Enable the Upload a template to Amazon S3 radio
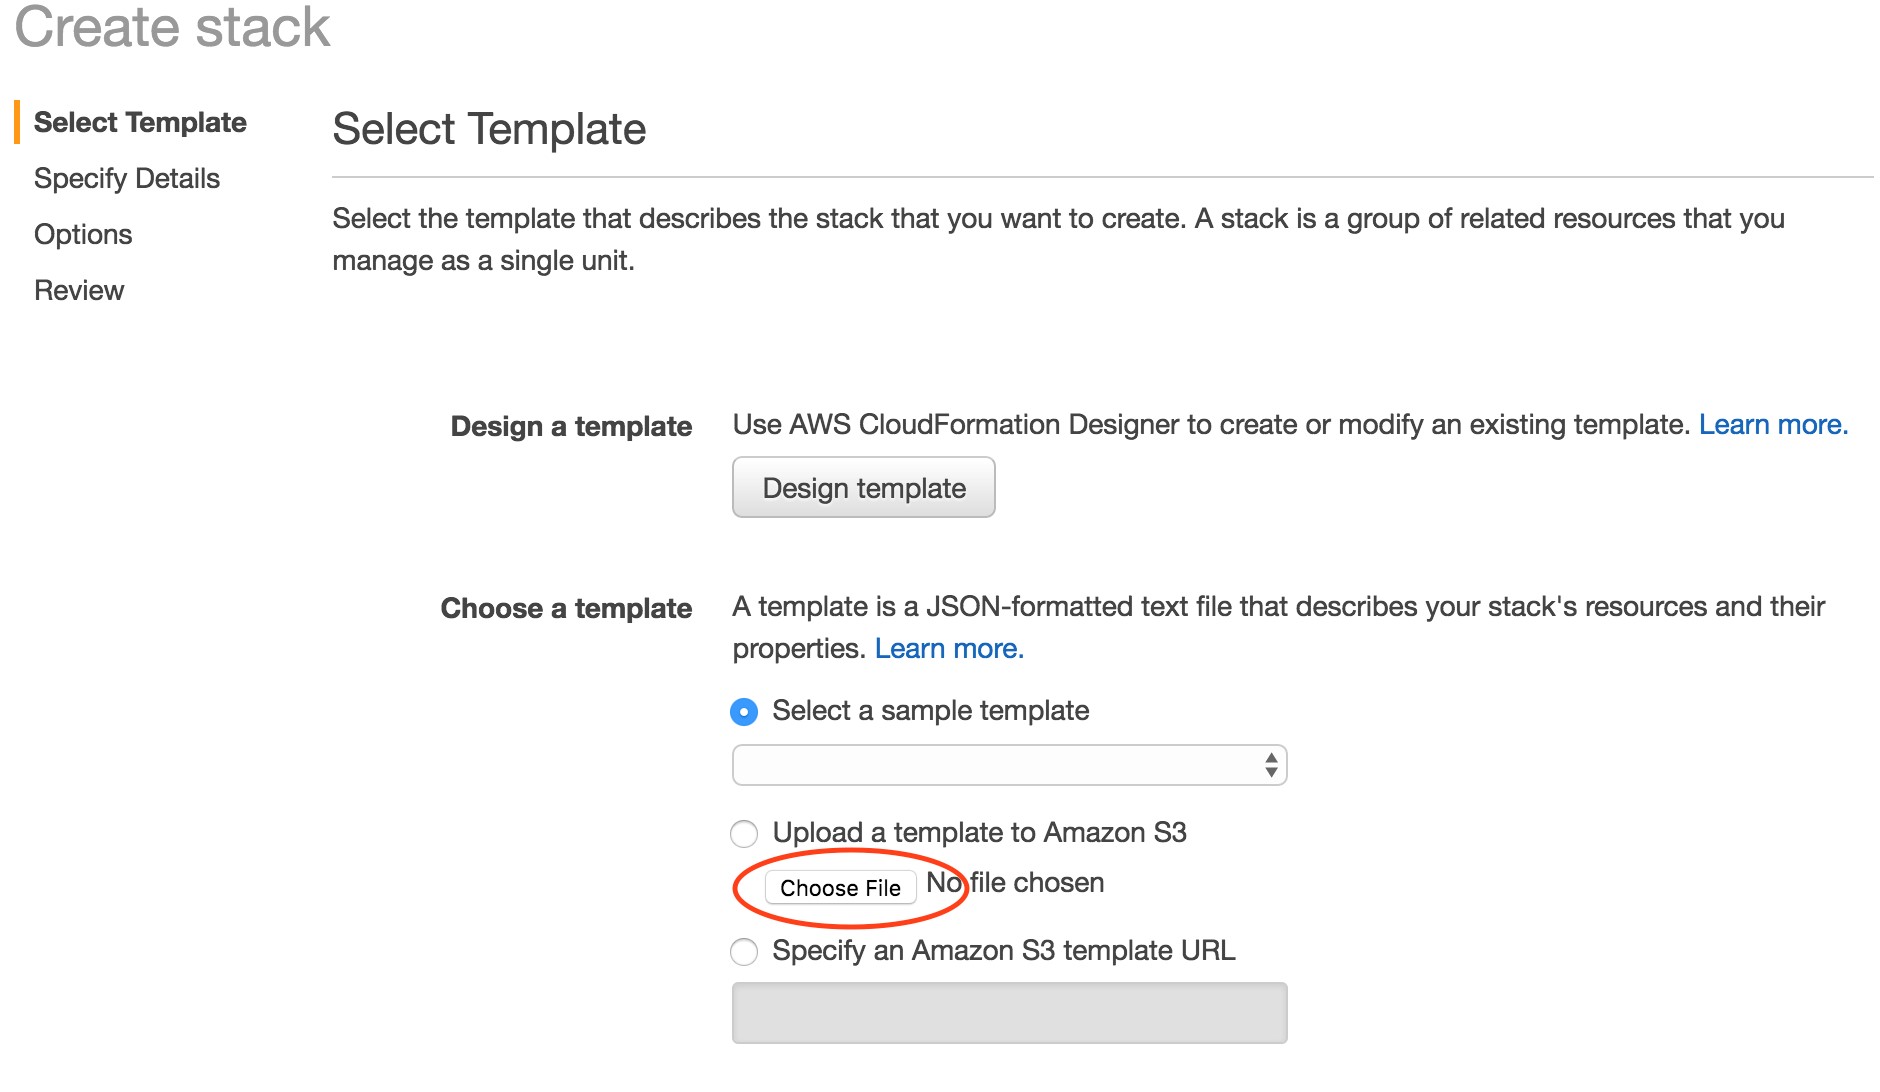Screen dimensions: 1880x1092 tap(744, 833)
